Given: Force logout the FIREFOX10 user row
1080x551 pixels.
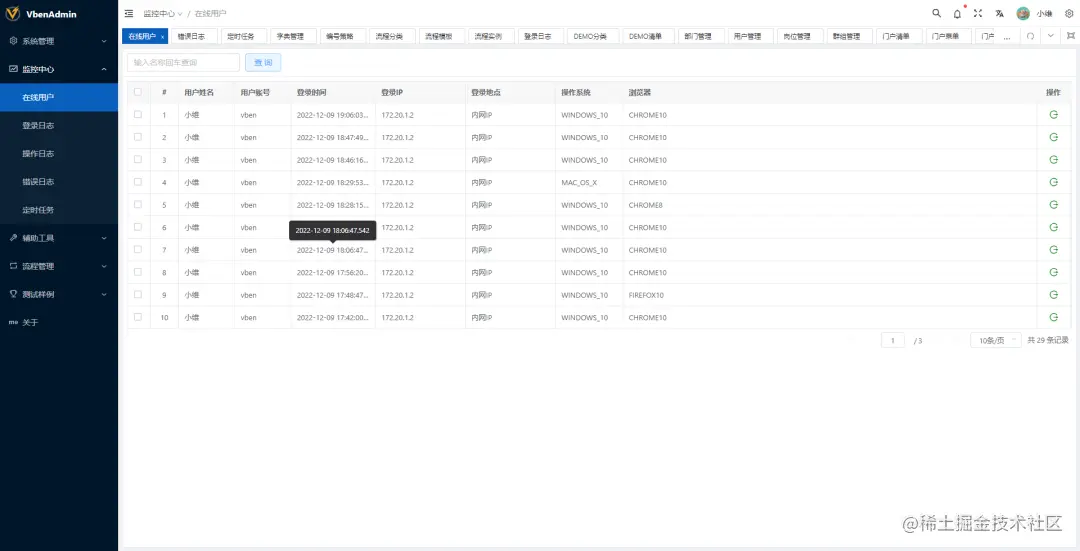Looking at the screenshot, I should tap(1053, 295).
